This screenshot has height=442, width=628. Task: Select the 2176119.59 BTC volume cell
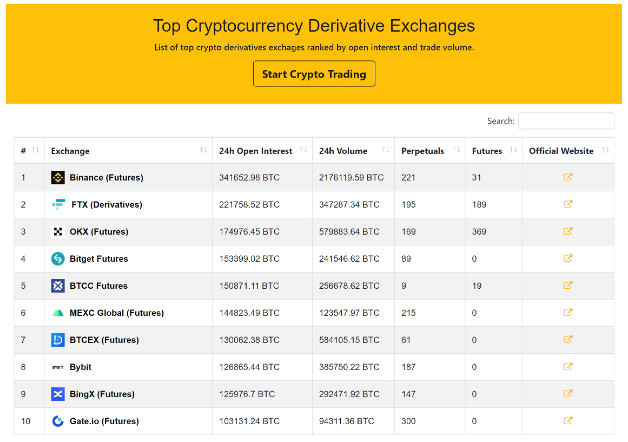pos(351,177)
